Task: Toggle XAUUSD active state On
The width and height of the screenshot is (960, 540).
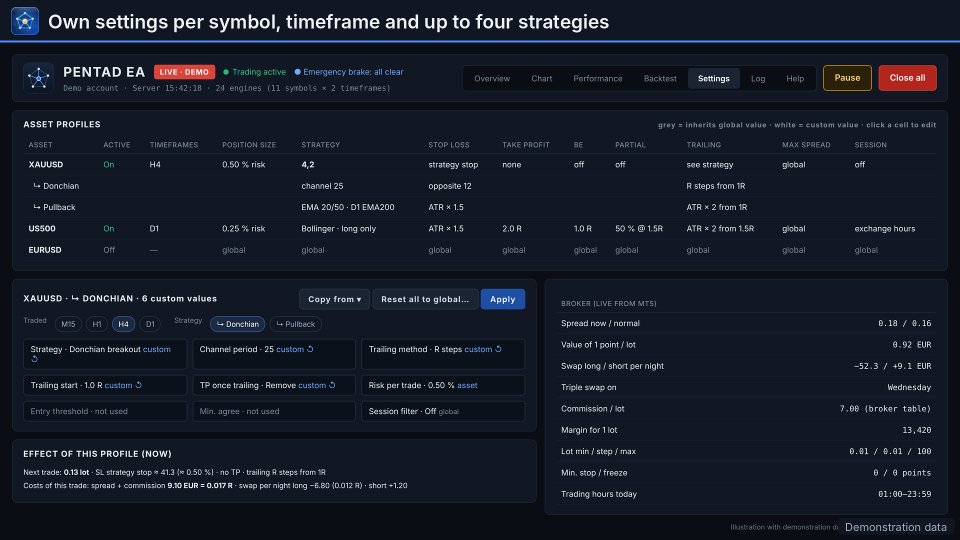Action: tap(109, 165)
